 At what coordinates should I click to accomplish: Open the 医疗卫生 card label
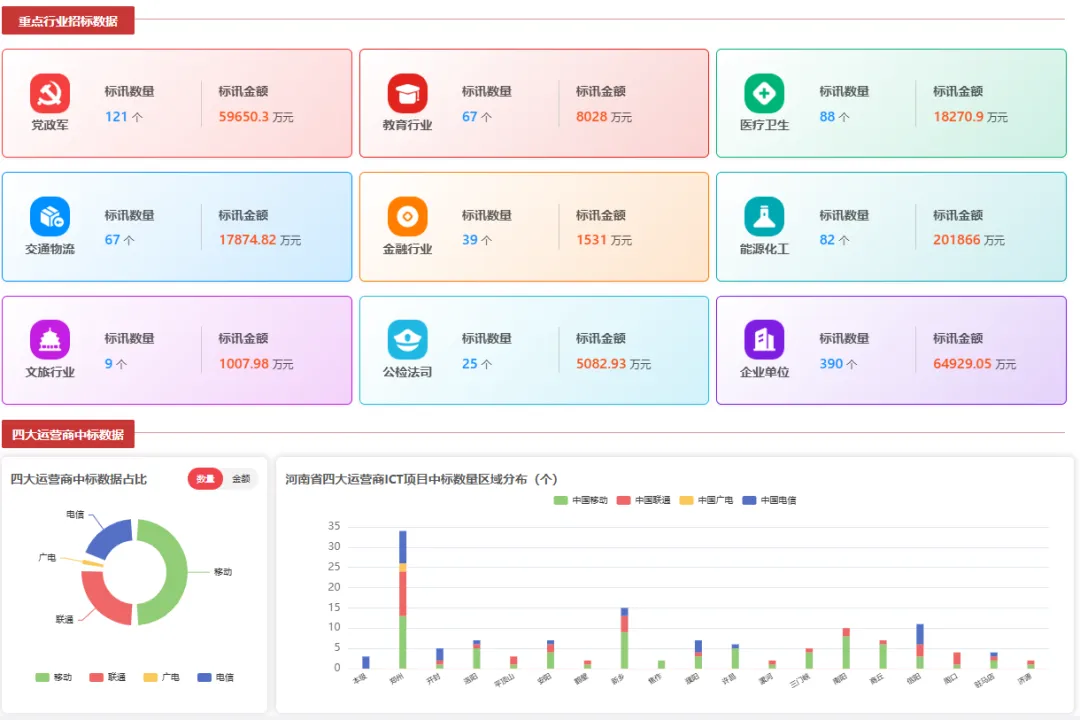coord(764,125)
